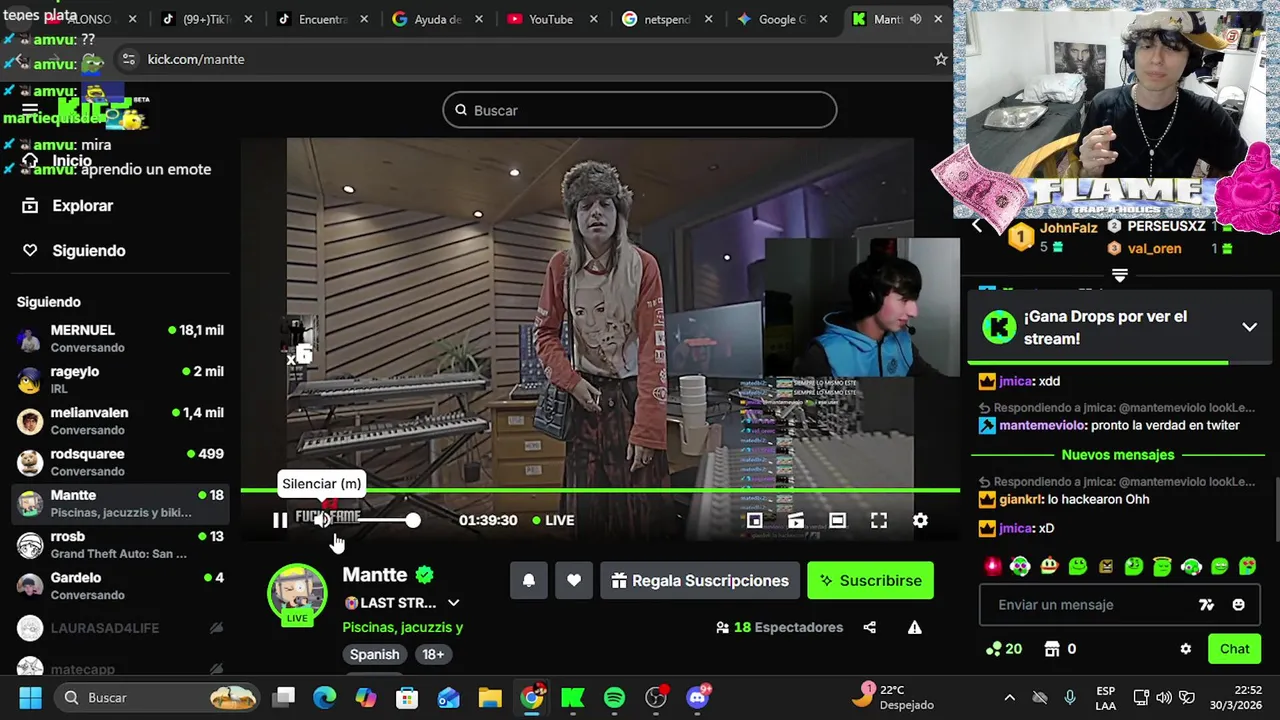Open Kick app from the taskbar
The image size is (1280, 720).
pos(573,697)
